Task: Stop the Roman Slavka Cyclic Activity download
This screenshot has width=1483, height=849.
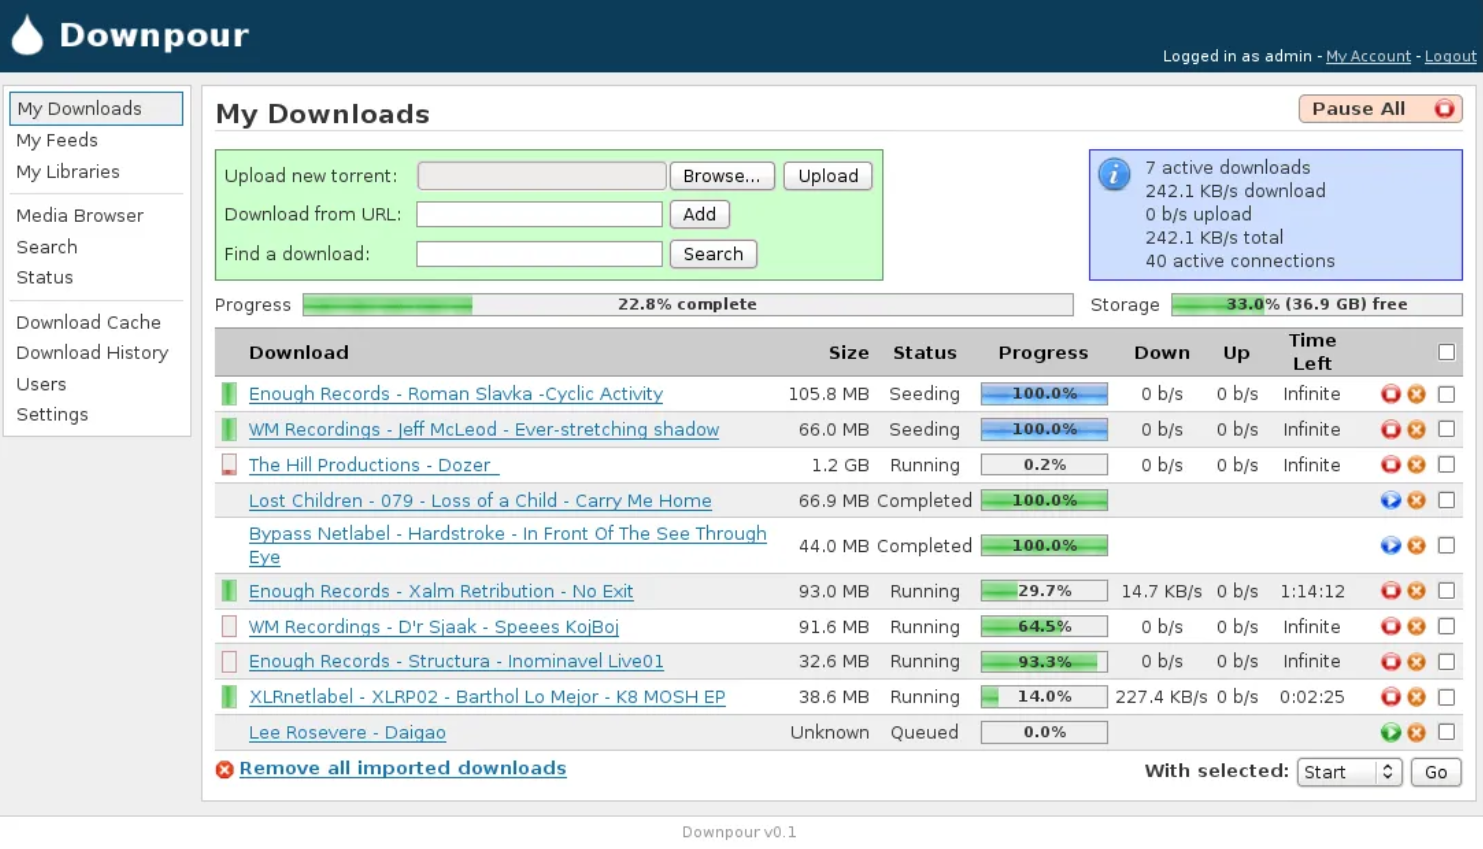Action: tap(1390, 394)
